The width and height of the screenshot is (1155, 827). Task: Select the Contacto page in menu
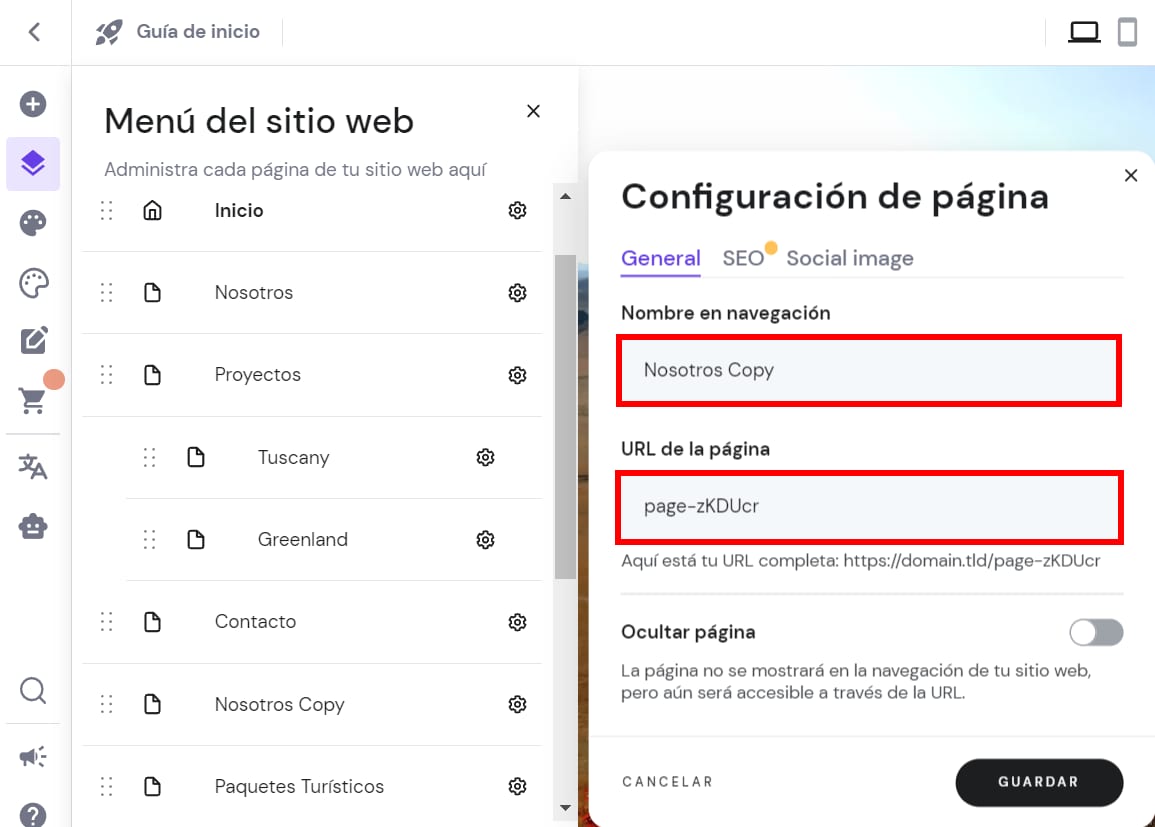[x=255, y=622]
